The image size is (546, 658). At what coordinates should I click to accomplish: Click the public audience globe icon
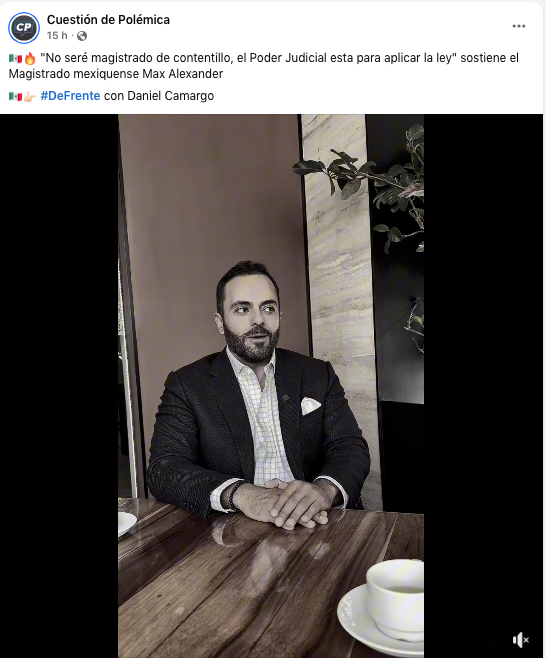click(x=82, y=36)
